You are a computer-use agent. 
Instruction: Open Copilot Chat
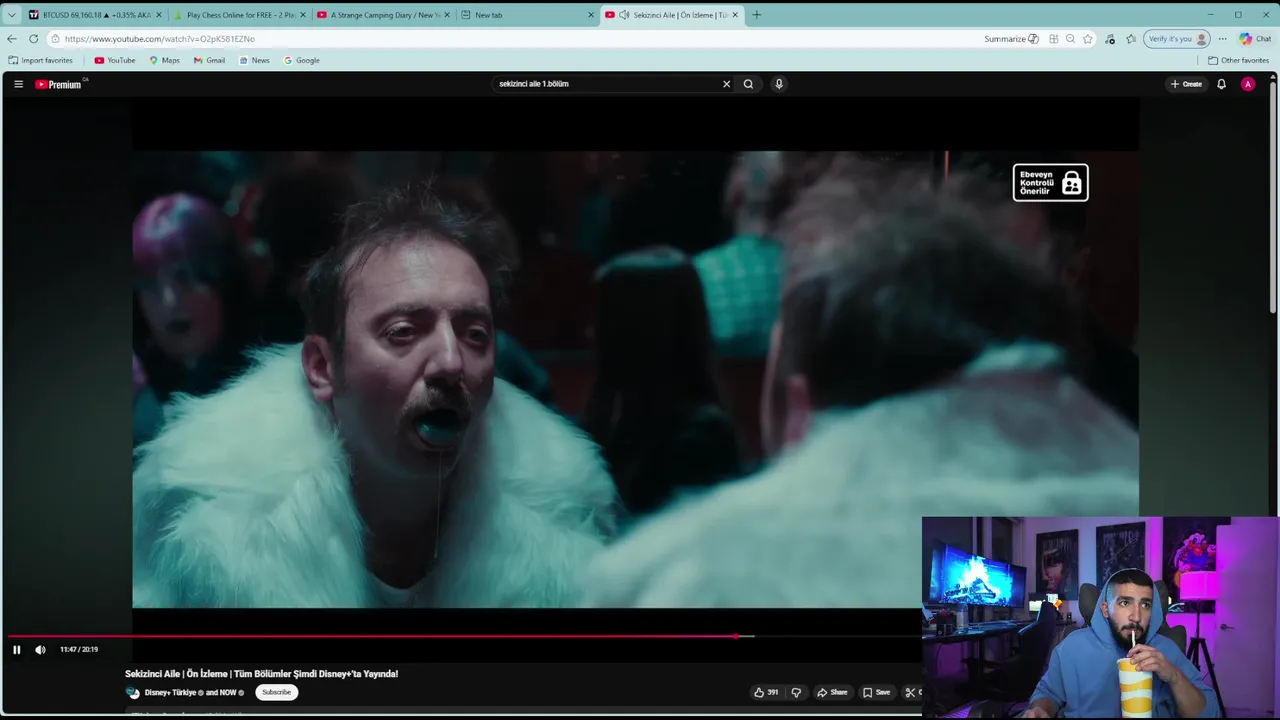[x=1255, y=39]
